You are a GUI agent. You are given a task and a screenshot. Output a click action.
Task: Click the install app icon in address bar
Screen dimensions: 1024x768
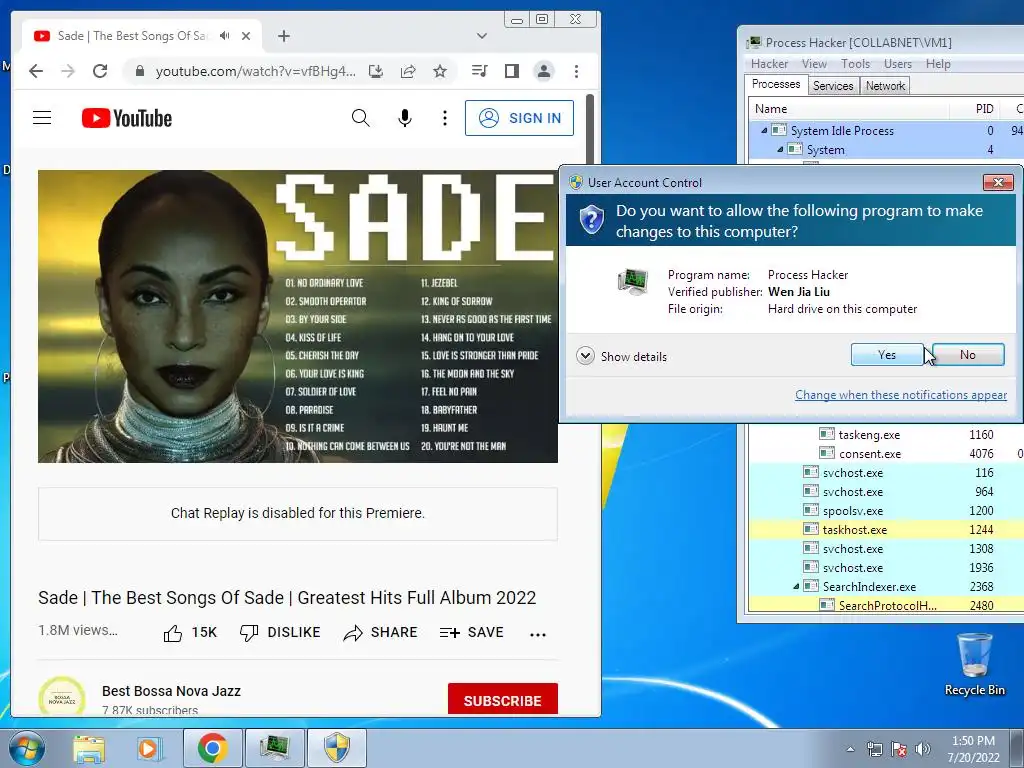click(x=376, y=71)
